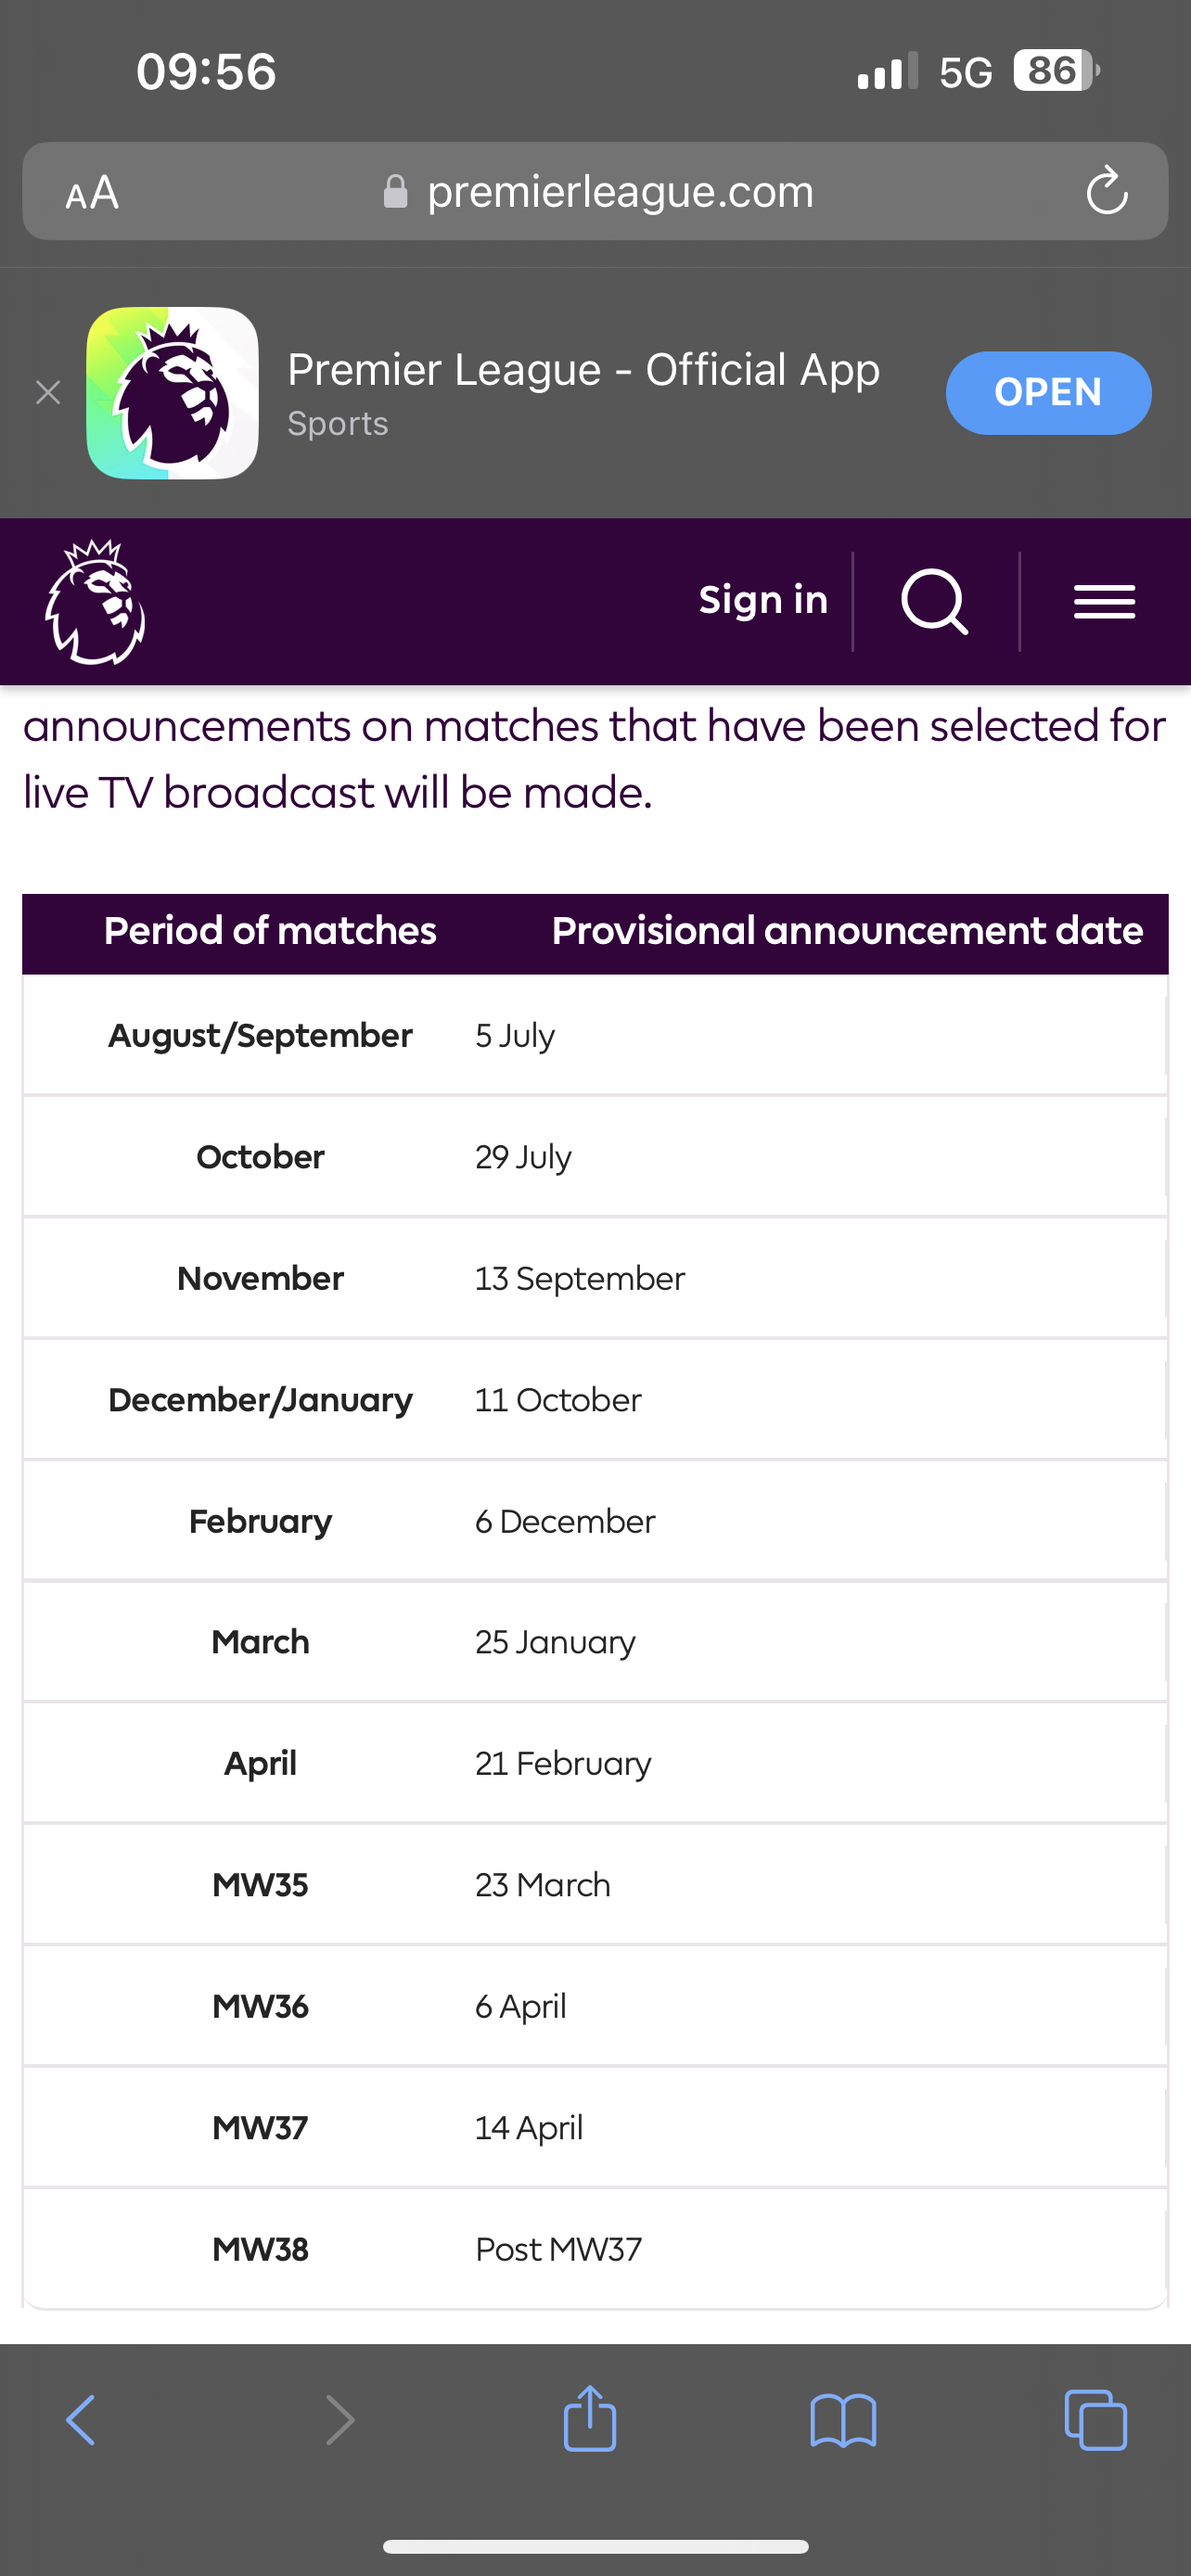Expand the hamburger navigation menu

1104,602
